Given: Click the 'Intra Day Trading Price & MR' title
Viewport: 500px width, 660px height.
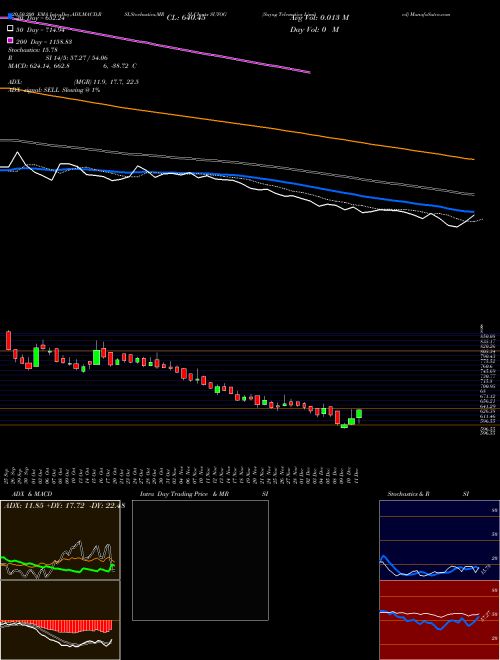Looking at the screenshot, I should [184, 494].
